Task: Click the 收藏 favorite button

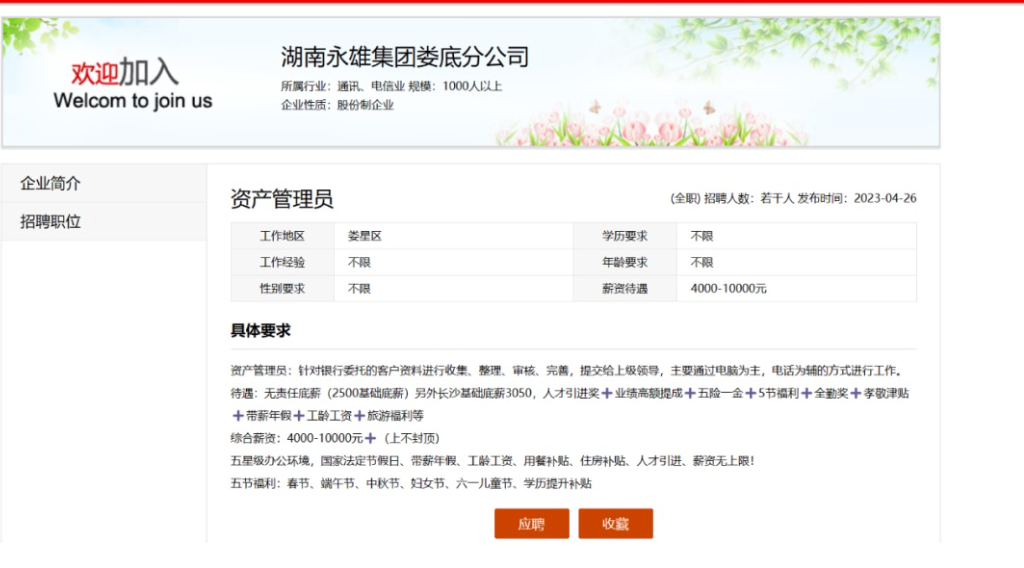Action: coord(615,524)
